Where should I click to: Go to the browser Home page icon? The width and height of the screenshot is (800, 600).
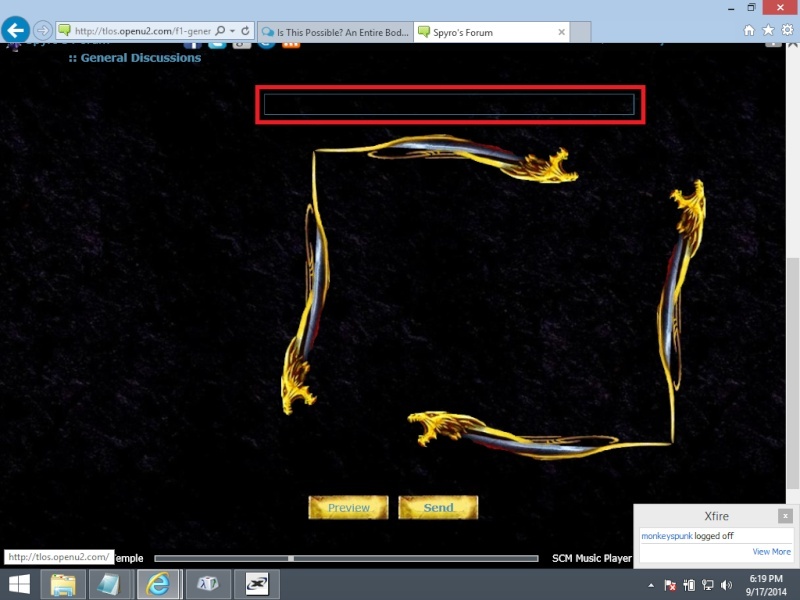coord(748,31)
